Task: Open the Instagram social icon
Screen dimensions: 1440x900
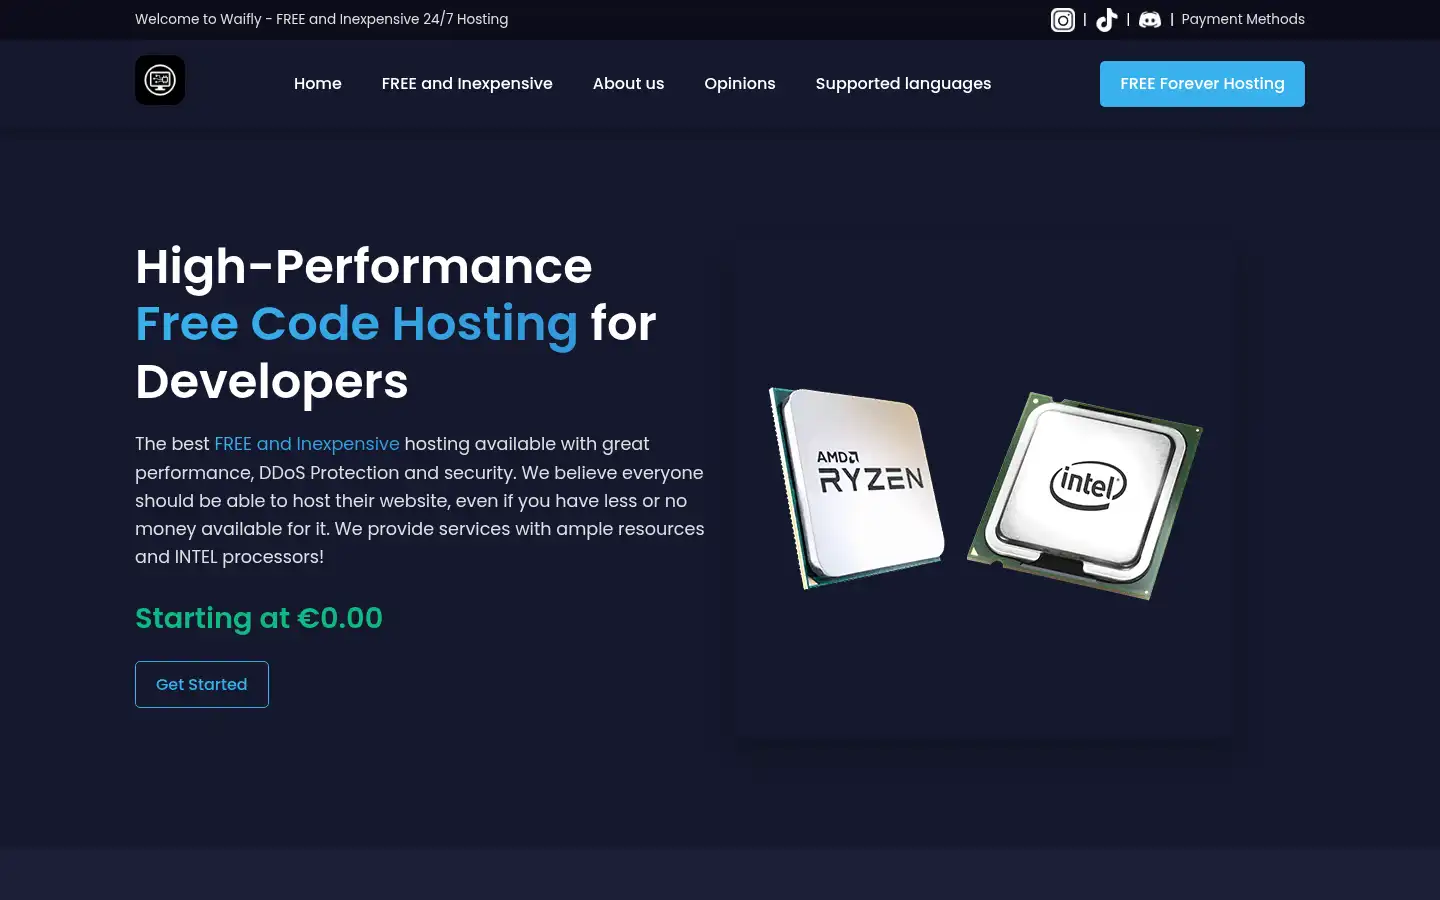Action: click(x=1063, y=20)
